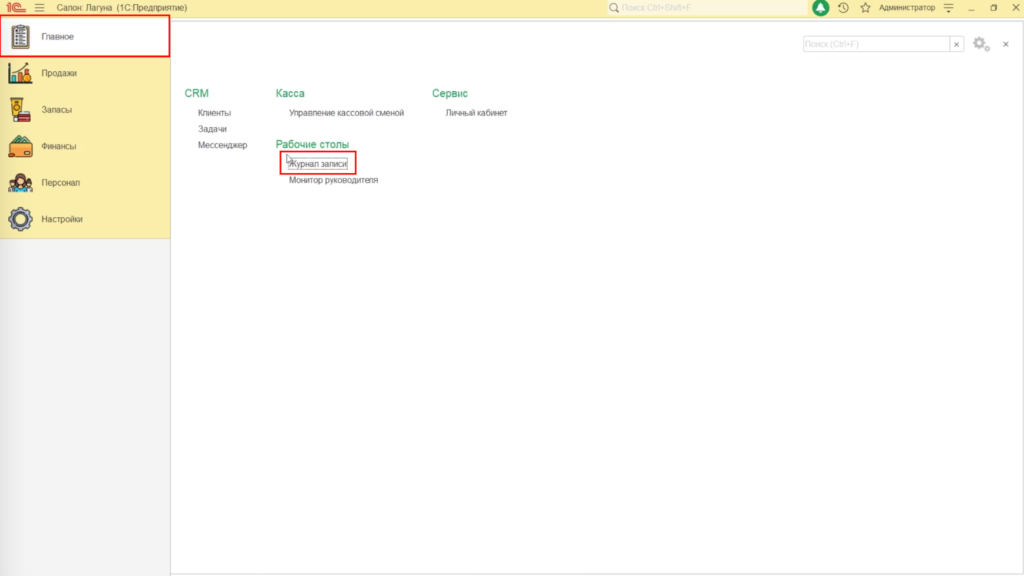Image resolution: width=1024 pixels, height=576 pixels.
Task: Open Журнал записи desktop
Action: pos(318,164)
